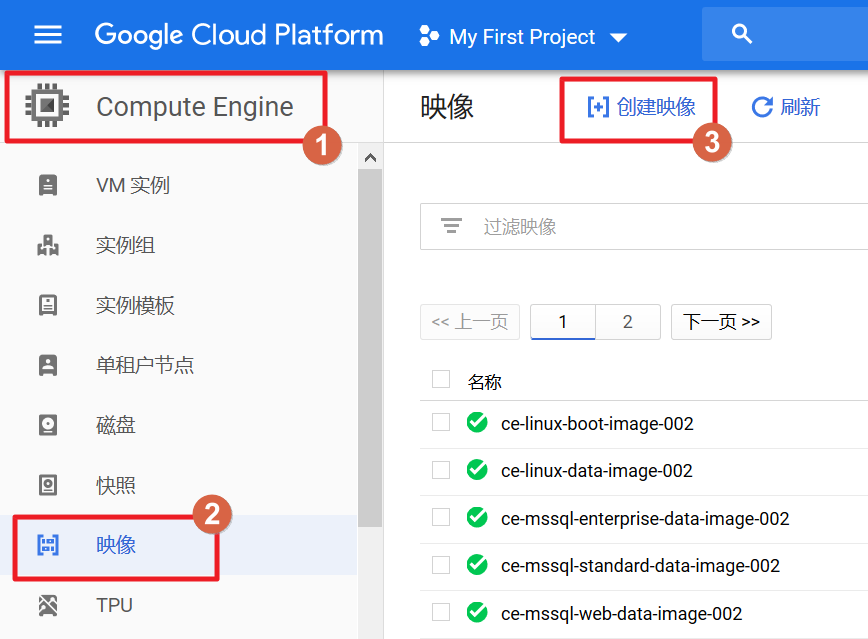Go to next page with 下一页
868x639 pixels.
tap(721, 322)
